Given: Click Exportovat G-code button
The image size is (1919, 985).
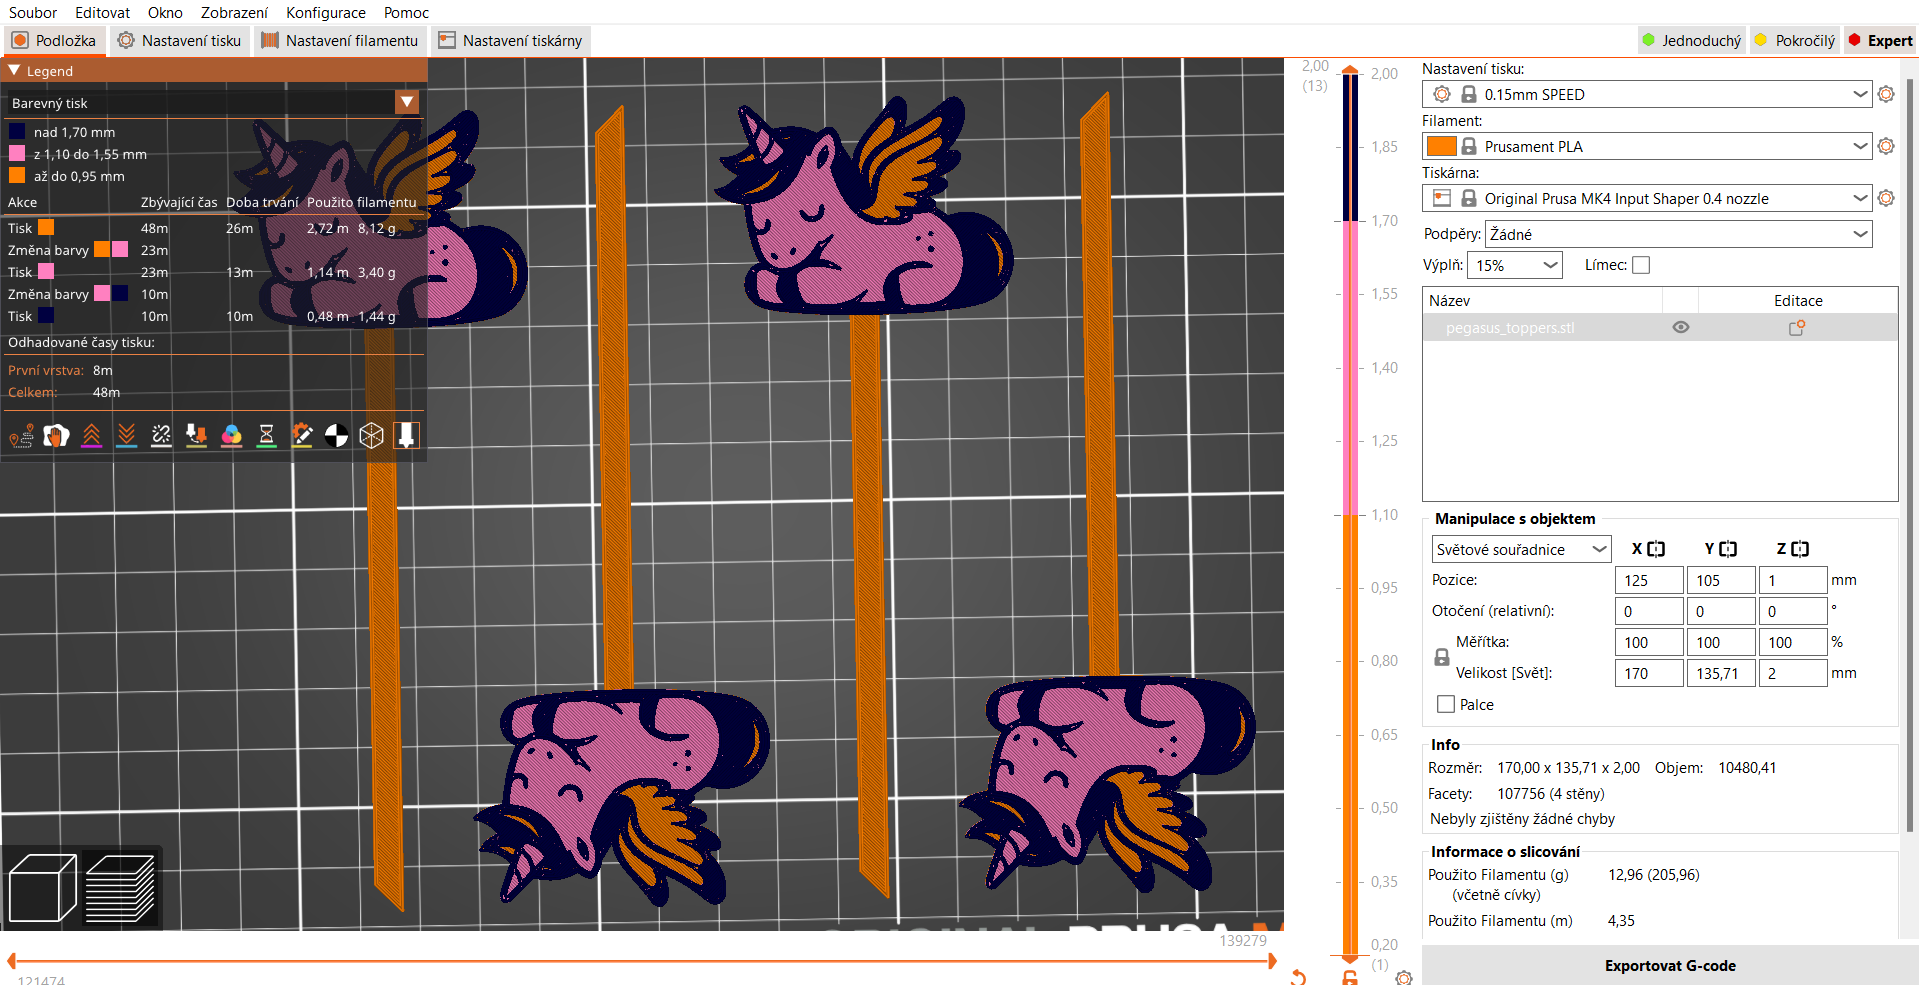Looking at the screenshot, I should tap(1670, 965).
